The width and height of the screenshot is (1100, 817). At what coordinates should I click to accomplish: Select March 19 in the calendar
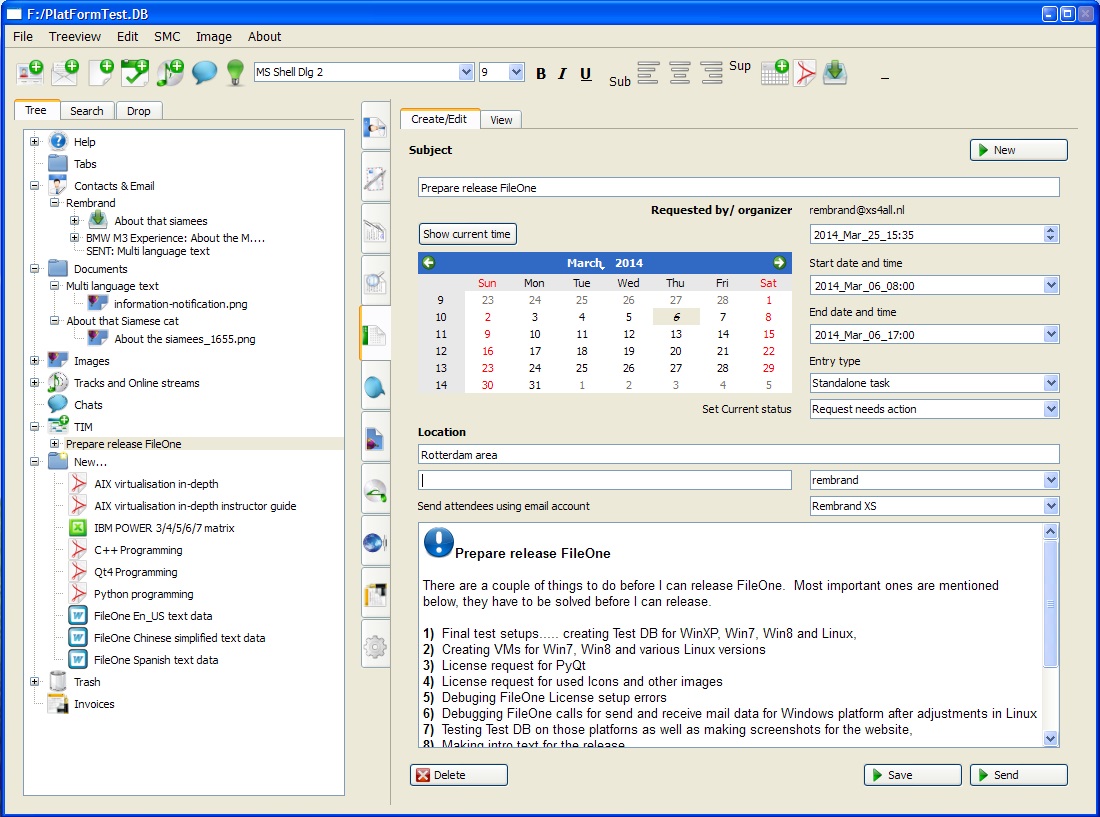pos(629,351)
